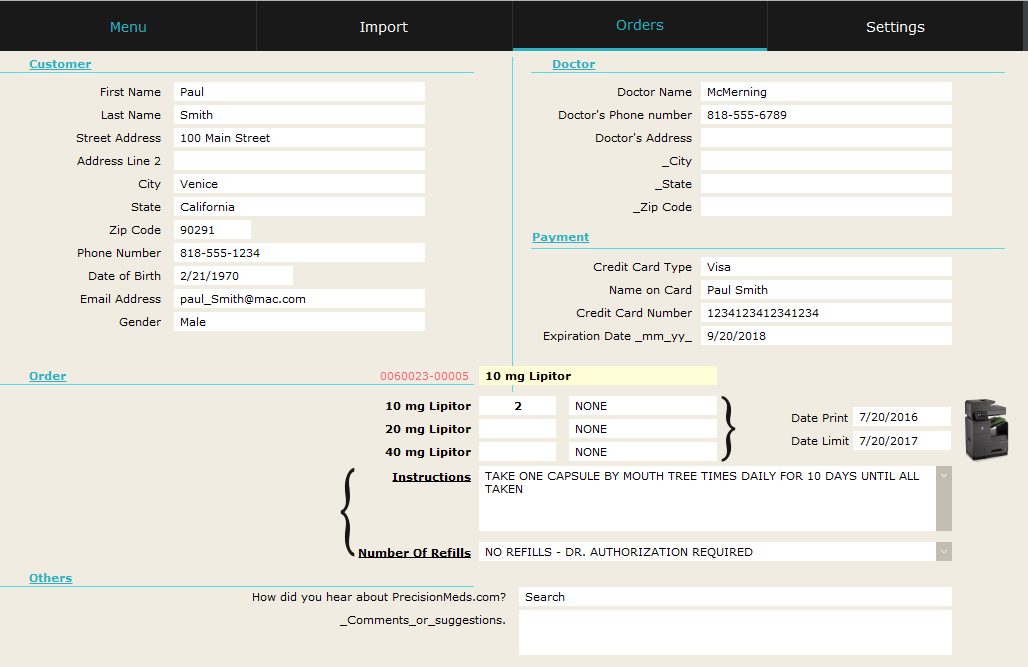
Task: Click empty 40 mg Lipitor quantity field
Action: click(517, 452)
